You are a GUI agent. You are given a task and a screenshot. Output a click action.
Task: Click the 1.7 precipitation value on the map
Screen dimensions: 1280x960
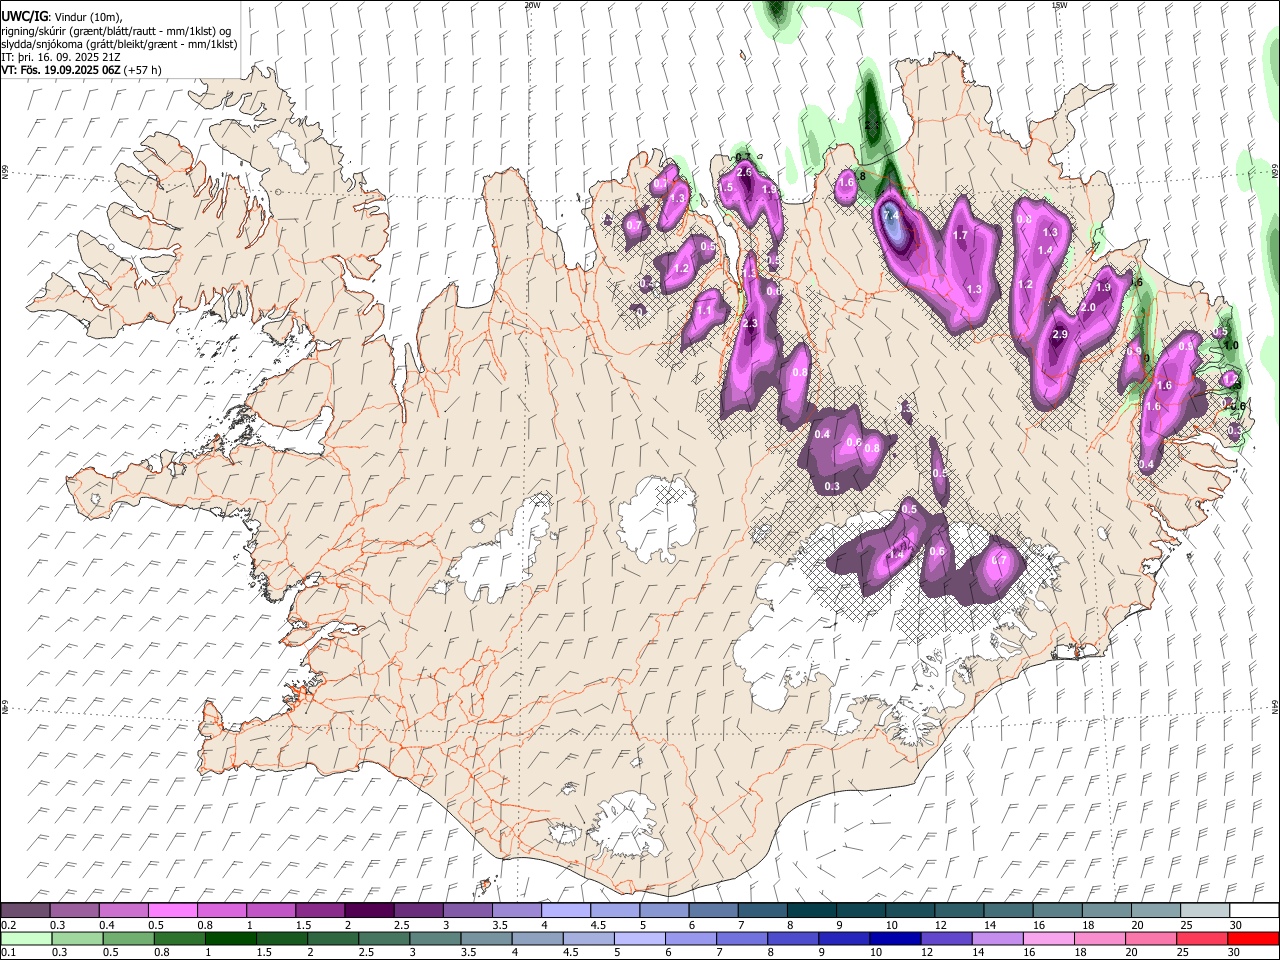coord(961,236)
